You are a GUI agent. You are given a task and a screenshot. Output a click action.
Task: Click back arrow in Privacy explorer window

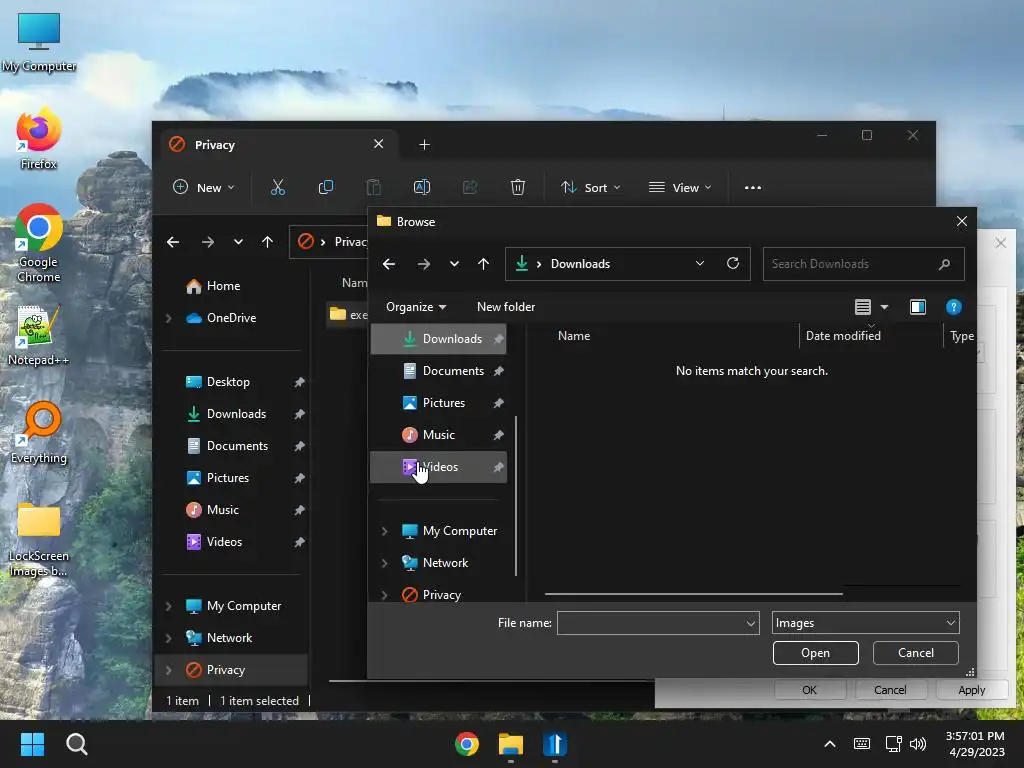173,242
